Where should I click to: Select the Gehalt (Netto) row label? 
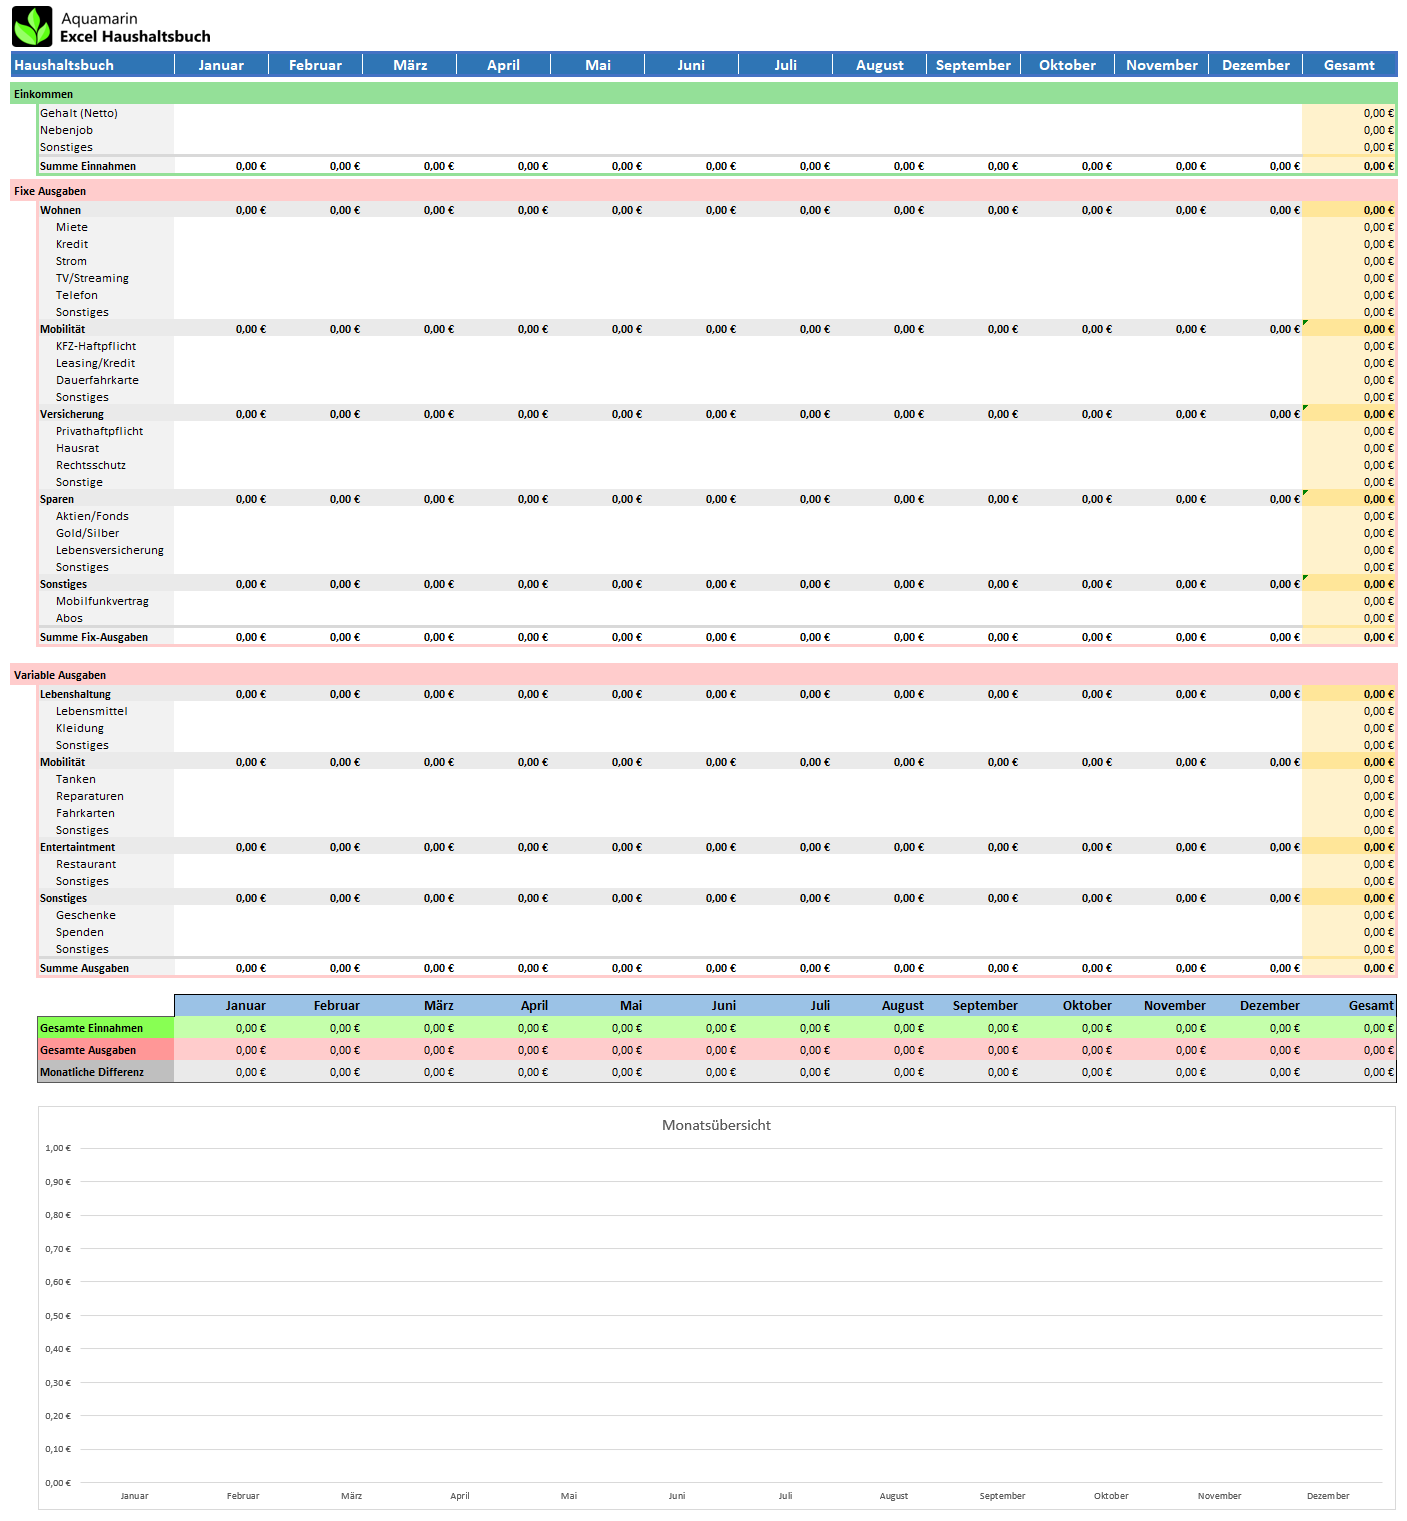click(79, 113)
